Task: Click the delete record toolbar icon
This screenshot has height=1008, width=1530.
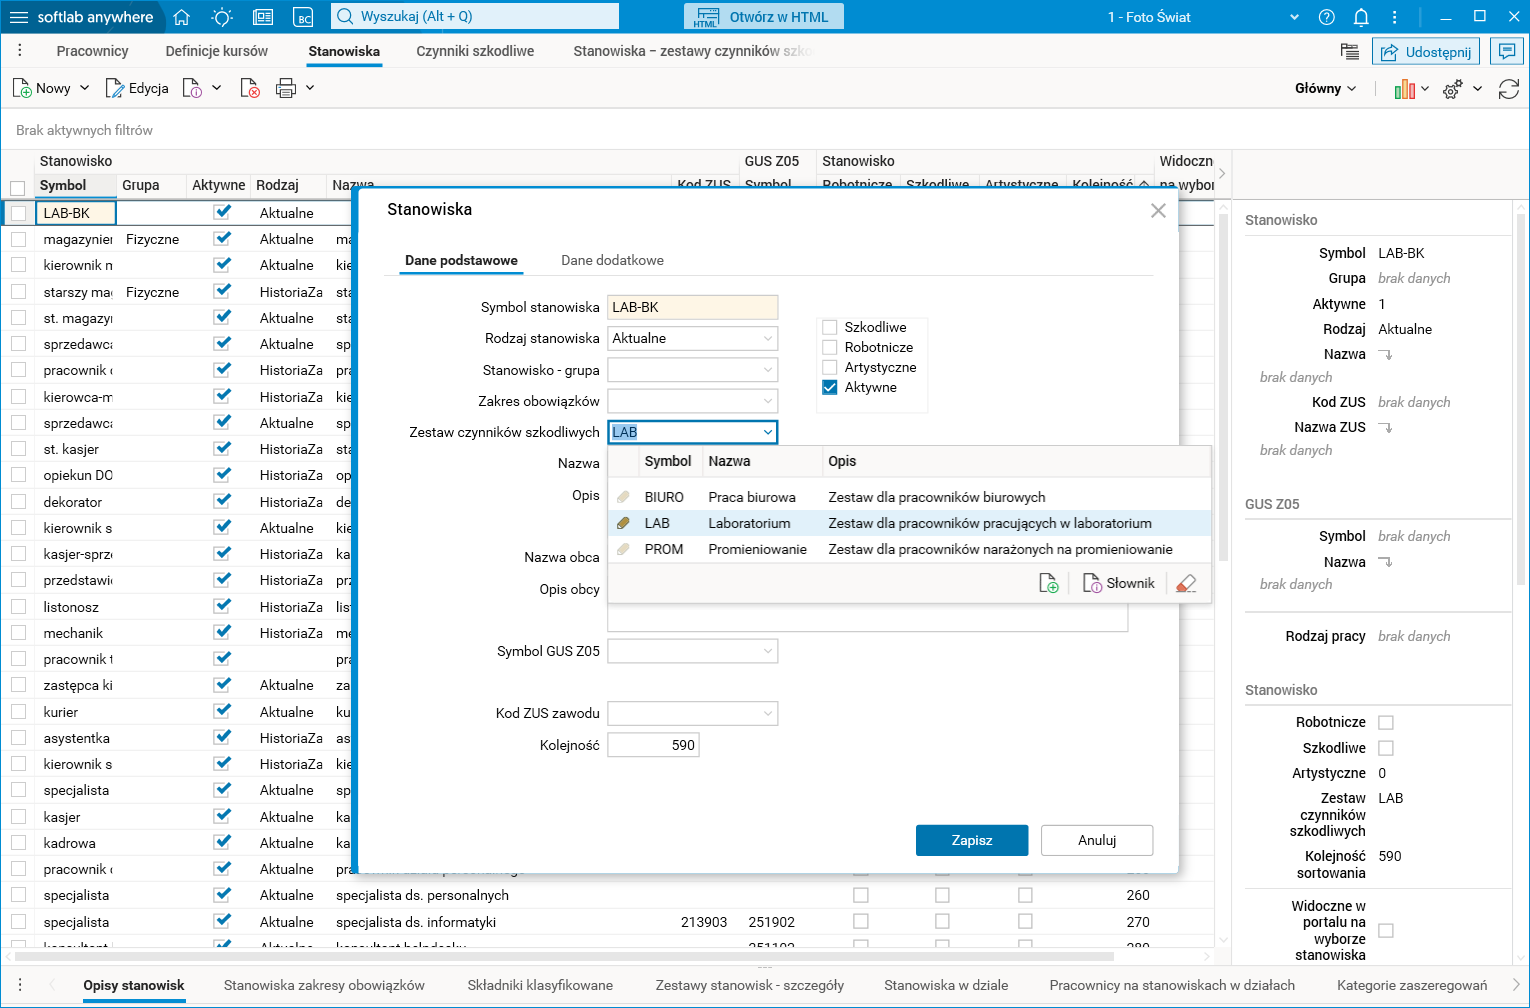Action: click(250, 89)
